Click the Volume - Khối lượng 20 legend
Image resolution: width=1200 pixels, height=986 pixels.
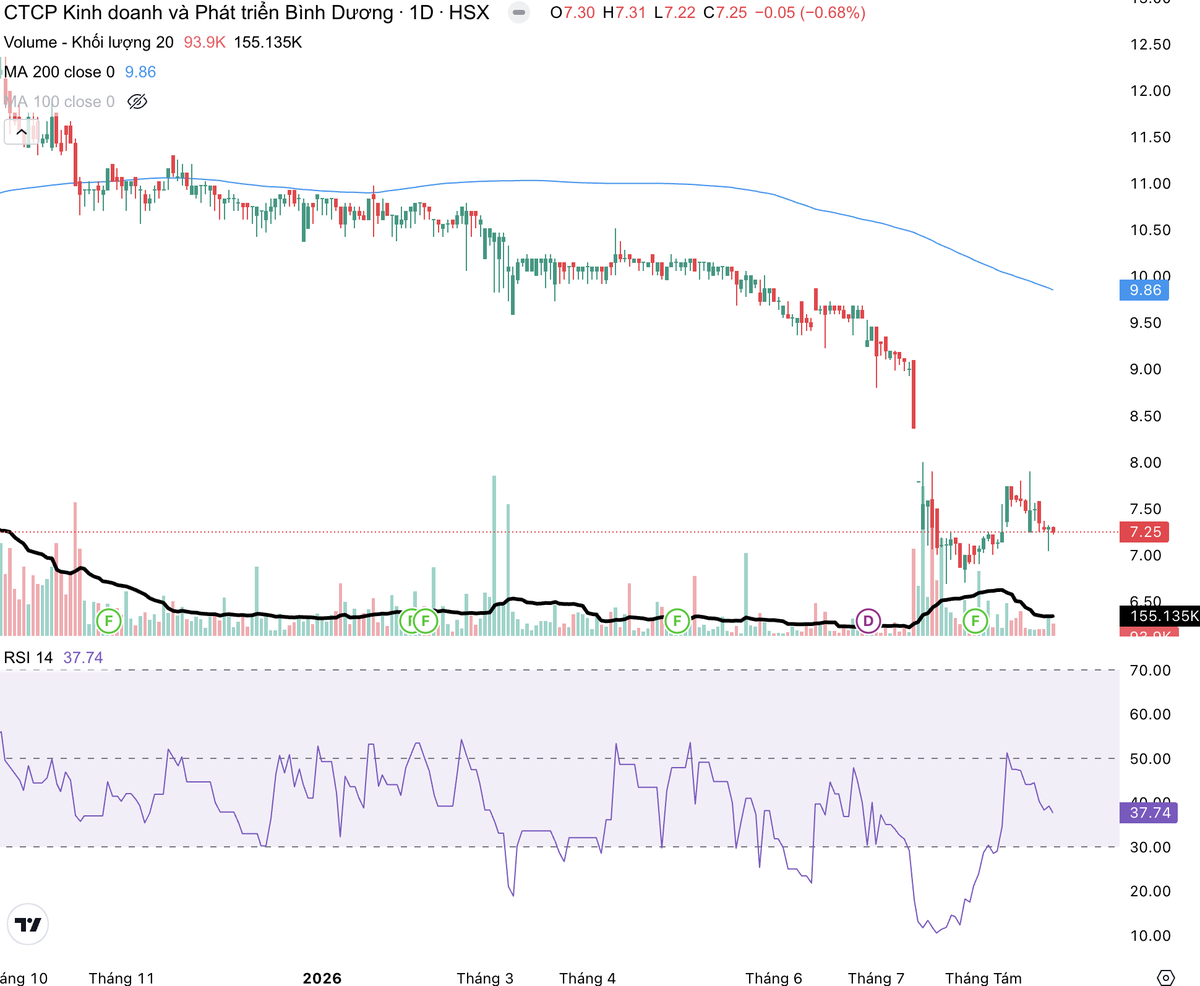pos(89,43)
